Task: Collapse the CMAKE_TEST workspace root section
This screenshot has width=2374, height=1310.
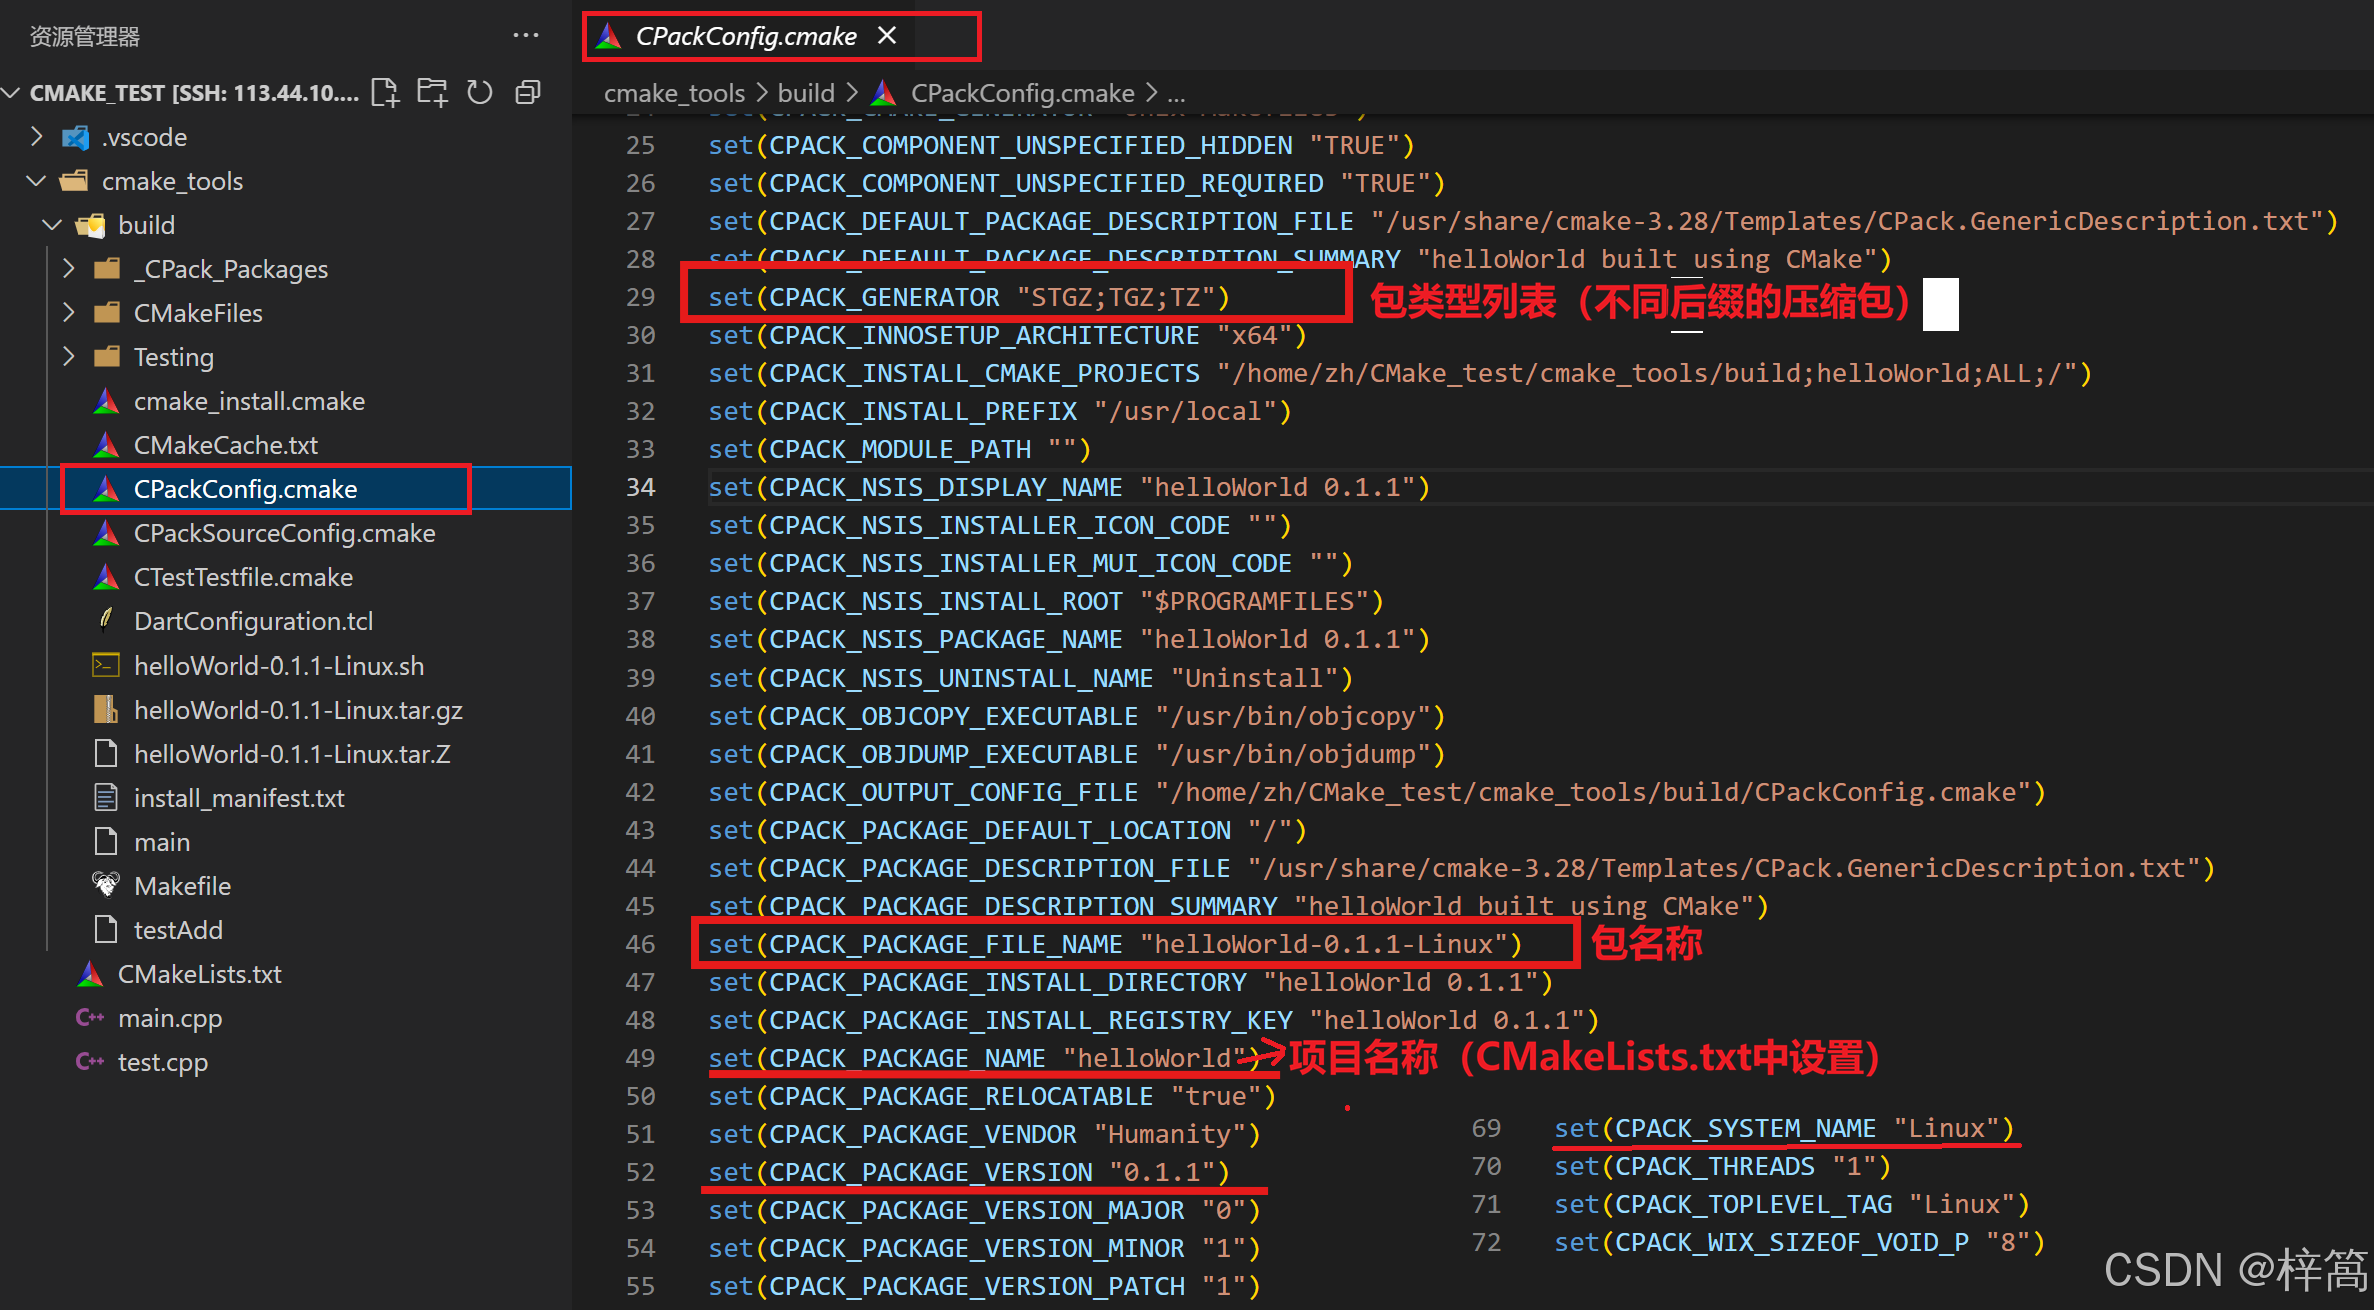Action: click(x=13, y=93)
